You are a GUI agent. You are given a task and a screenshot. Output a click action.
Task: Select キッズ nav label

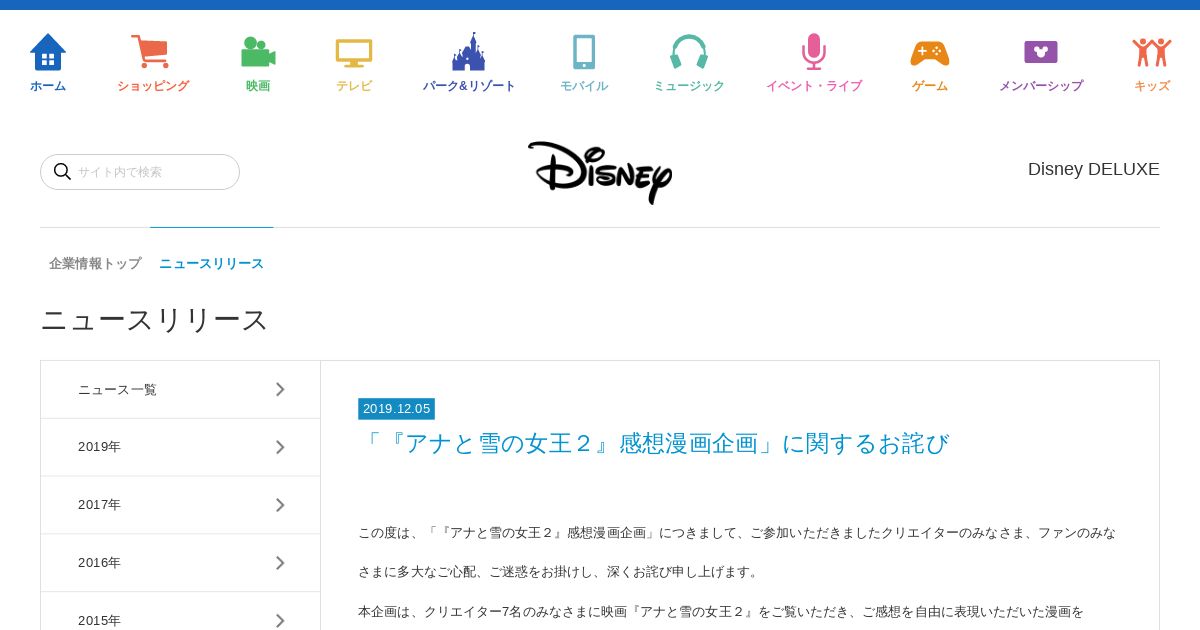[x=1152, y=86]
